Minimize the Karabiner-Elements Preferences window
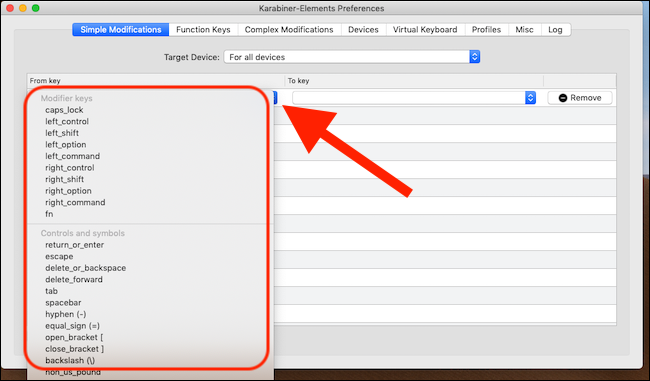Image resolution: width=650 pixels, height=381 pixels. [x=23, y=8]
